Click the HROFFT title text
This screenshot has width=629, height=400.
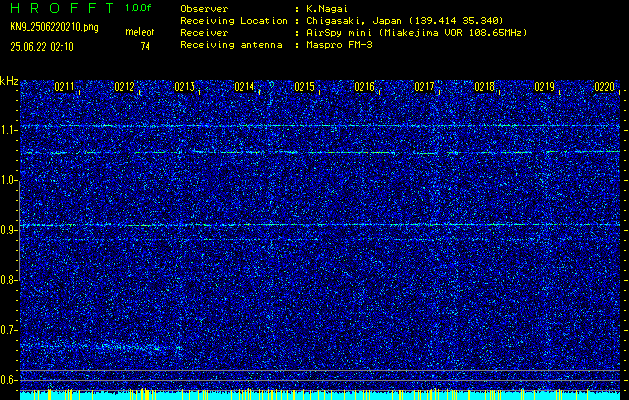pos(62,8)
